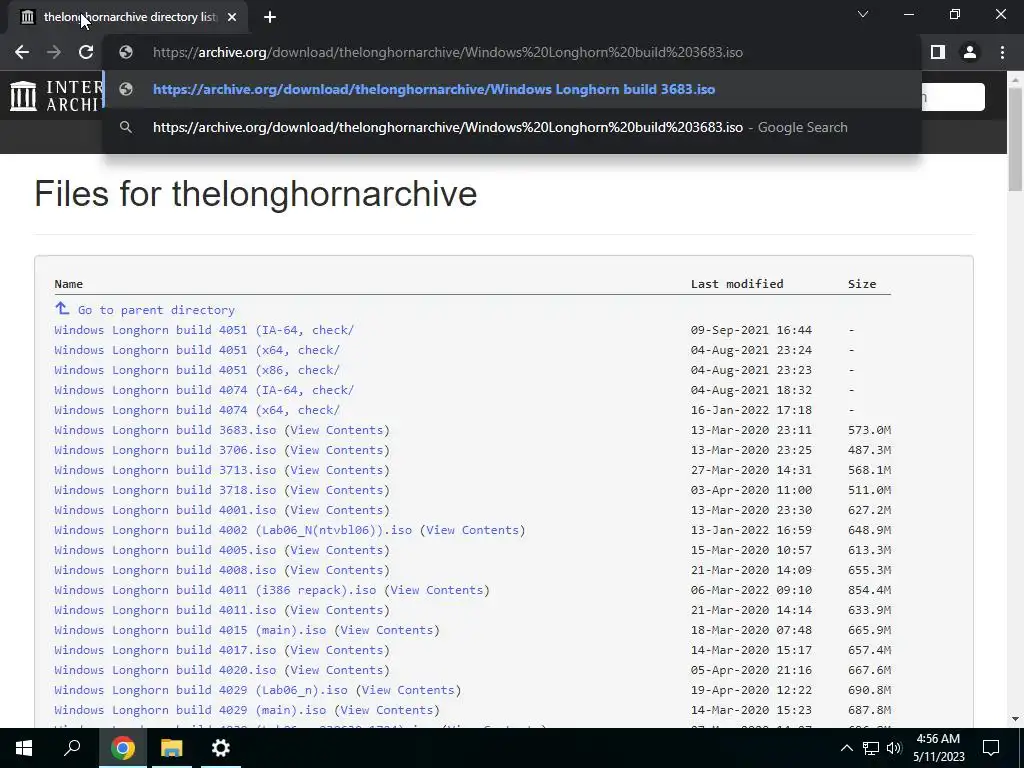
Task: Open folder build 4051 (x64, check/
Action: pos(197,350)
